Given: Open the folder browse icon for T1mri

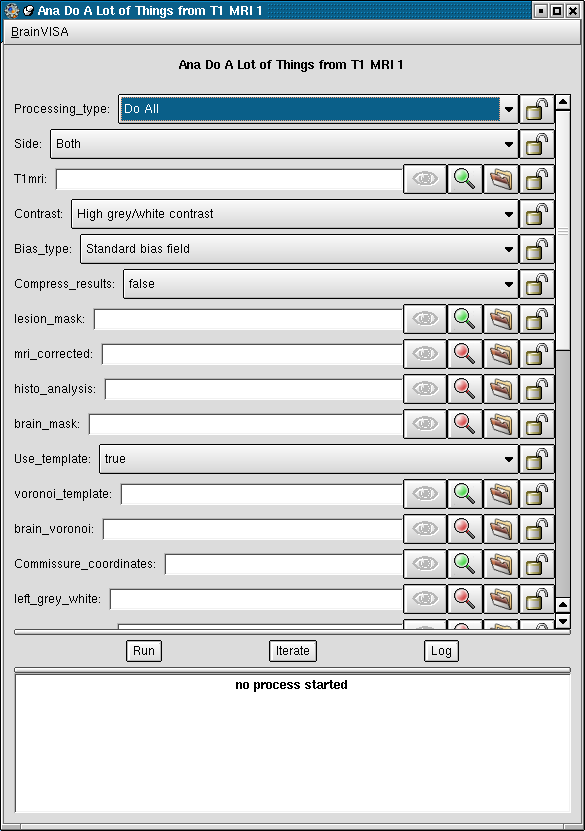Looking at the screenshot, I should pyautogui.click(x=501, y=179).
